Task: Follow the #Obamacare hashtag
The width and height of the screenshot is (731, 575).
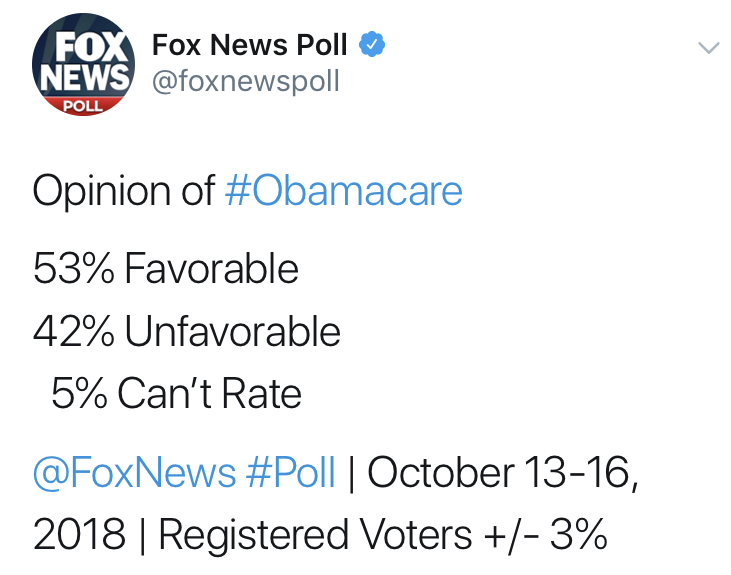Action: [344, 190]
